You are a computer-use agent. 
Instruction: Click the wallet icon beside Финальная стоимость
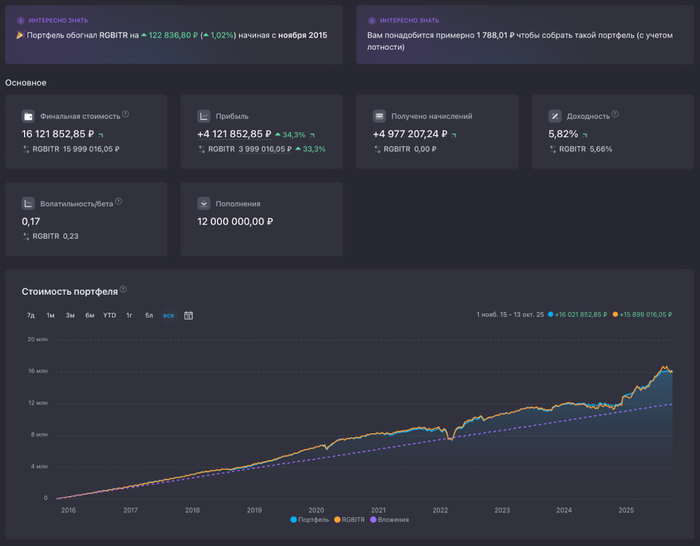coord(28,116)
